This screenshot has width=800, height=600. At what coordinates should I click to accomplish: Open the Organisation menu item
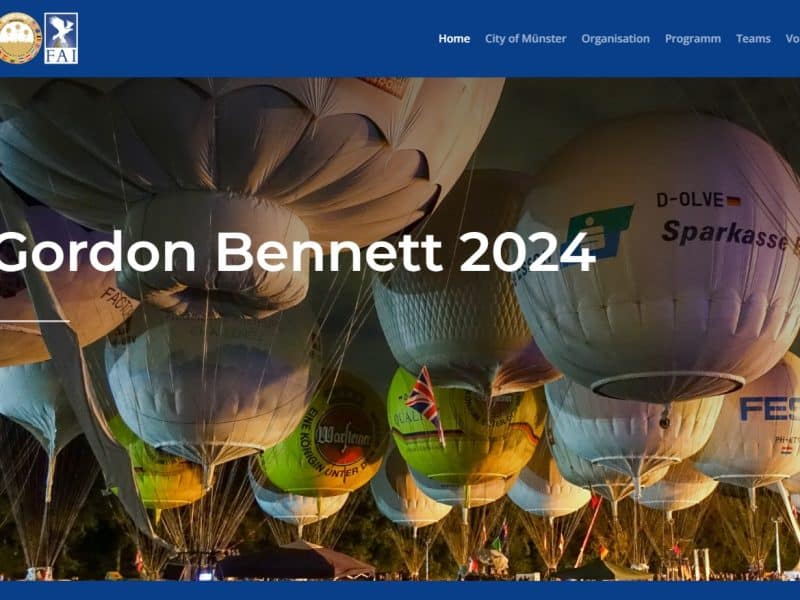click(615, 39)
